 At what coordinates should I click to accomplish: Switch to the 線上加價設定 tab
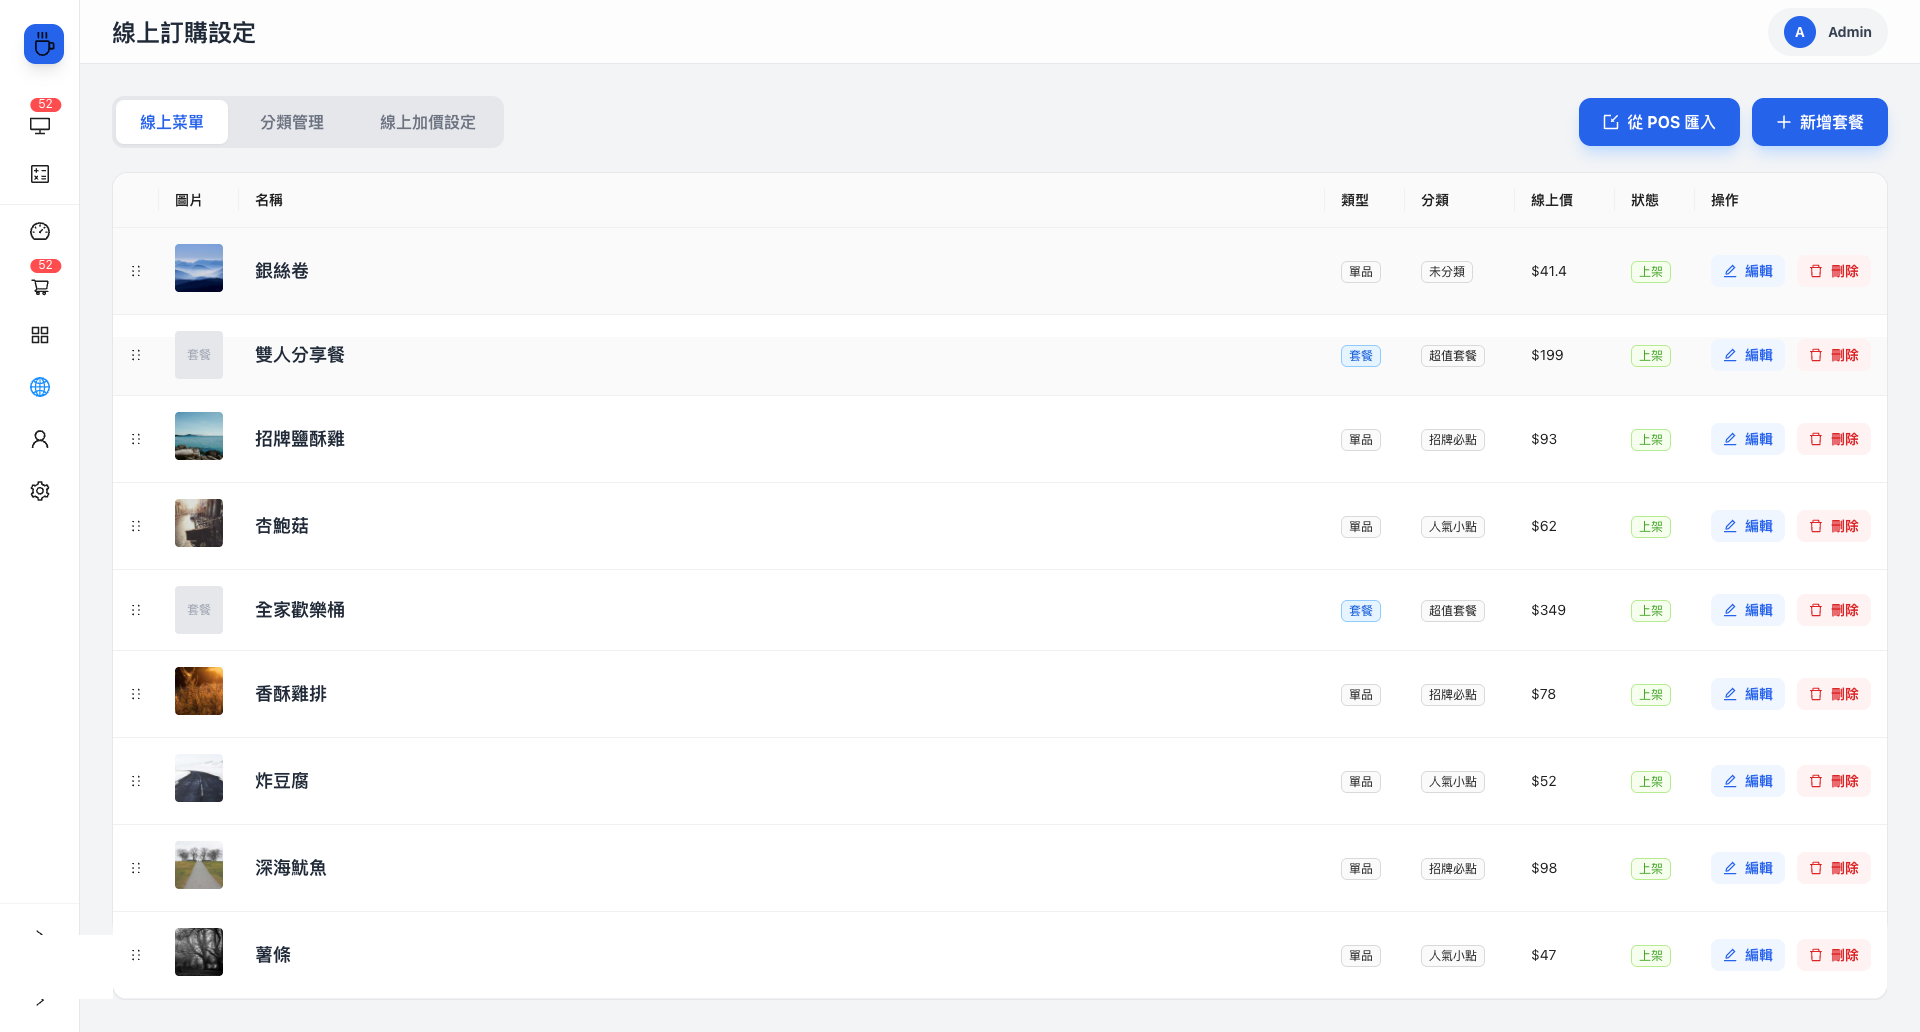coord(427,122)
